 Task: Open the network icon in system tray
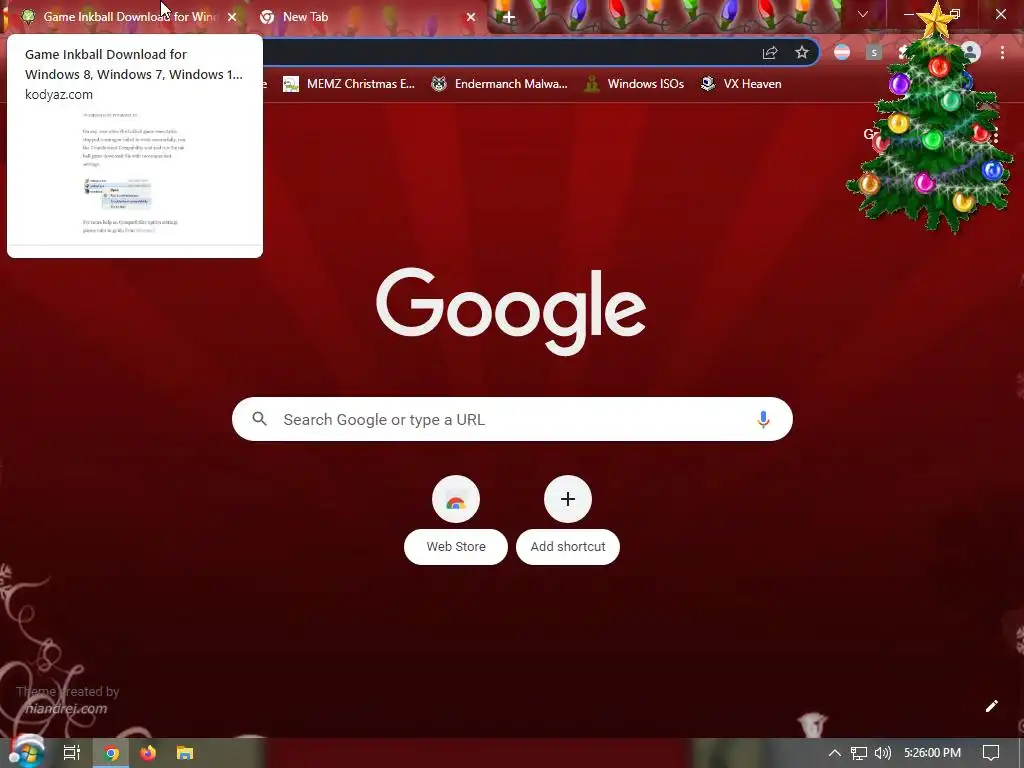[x=859, y=753]
